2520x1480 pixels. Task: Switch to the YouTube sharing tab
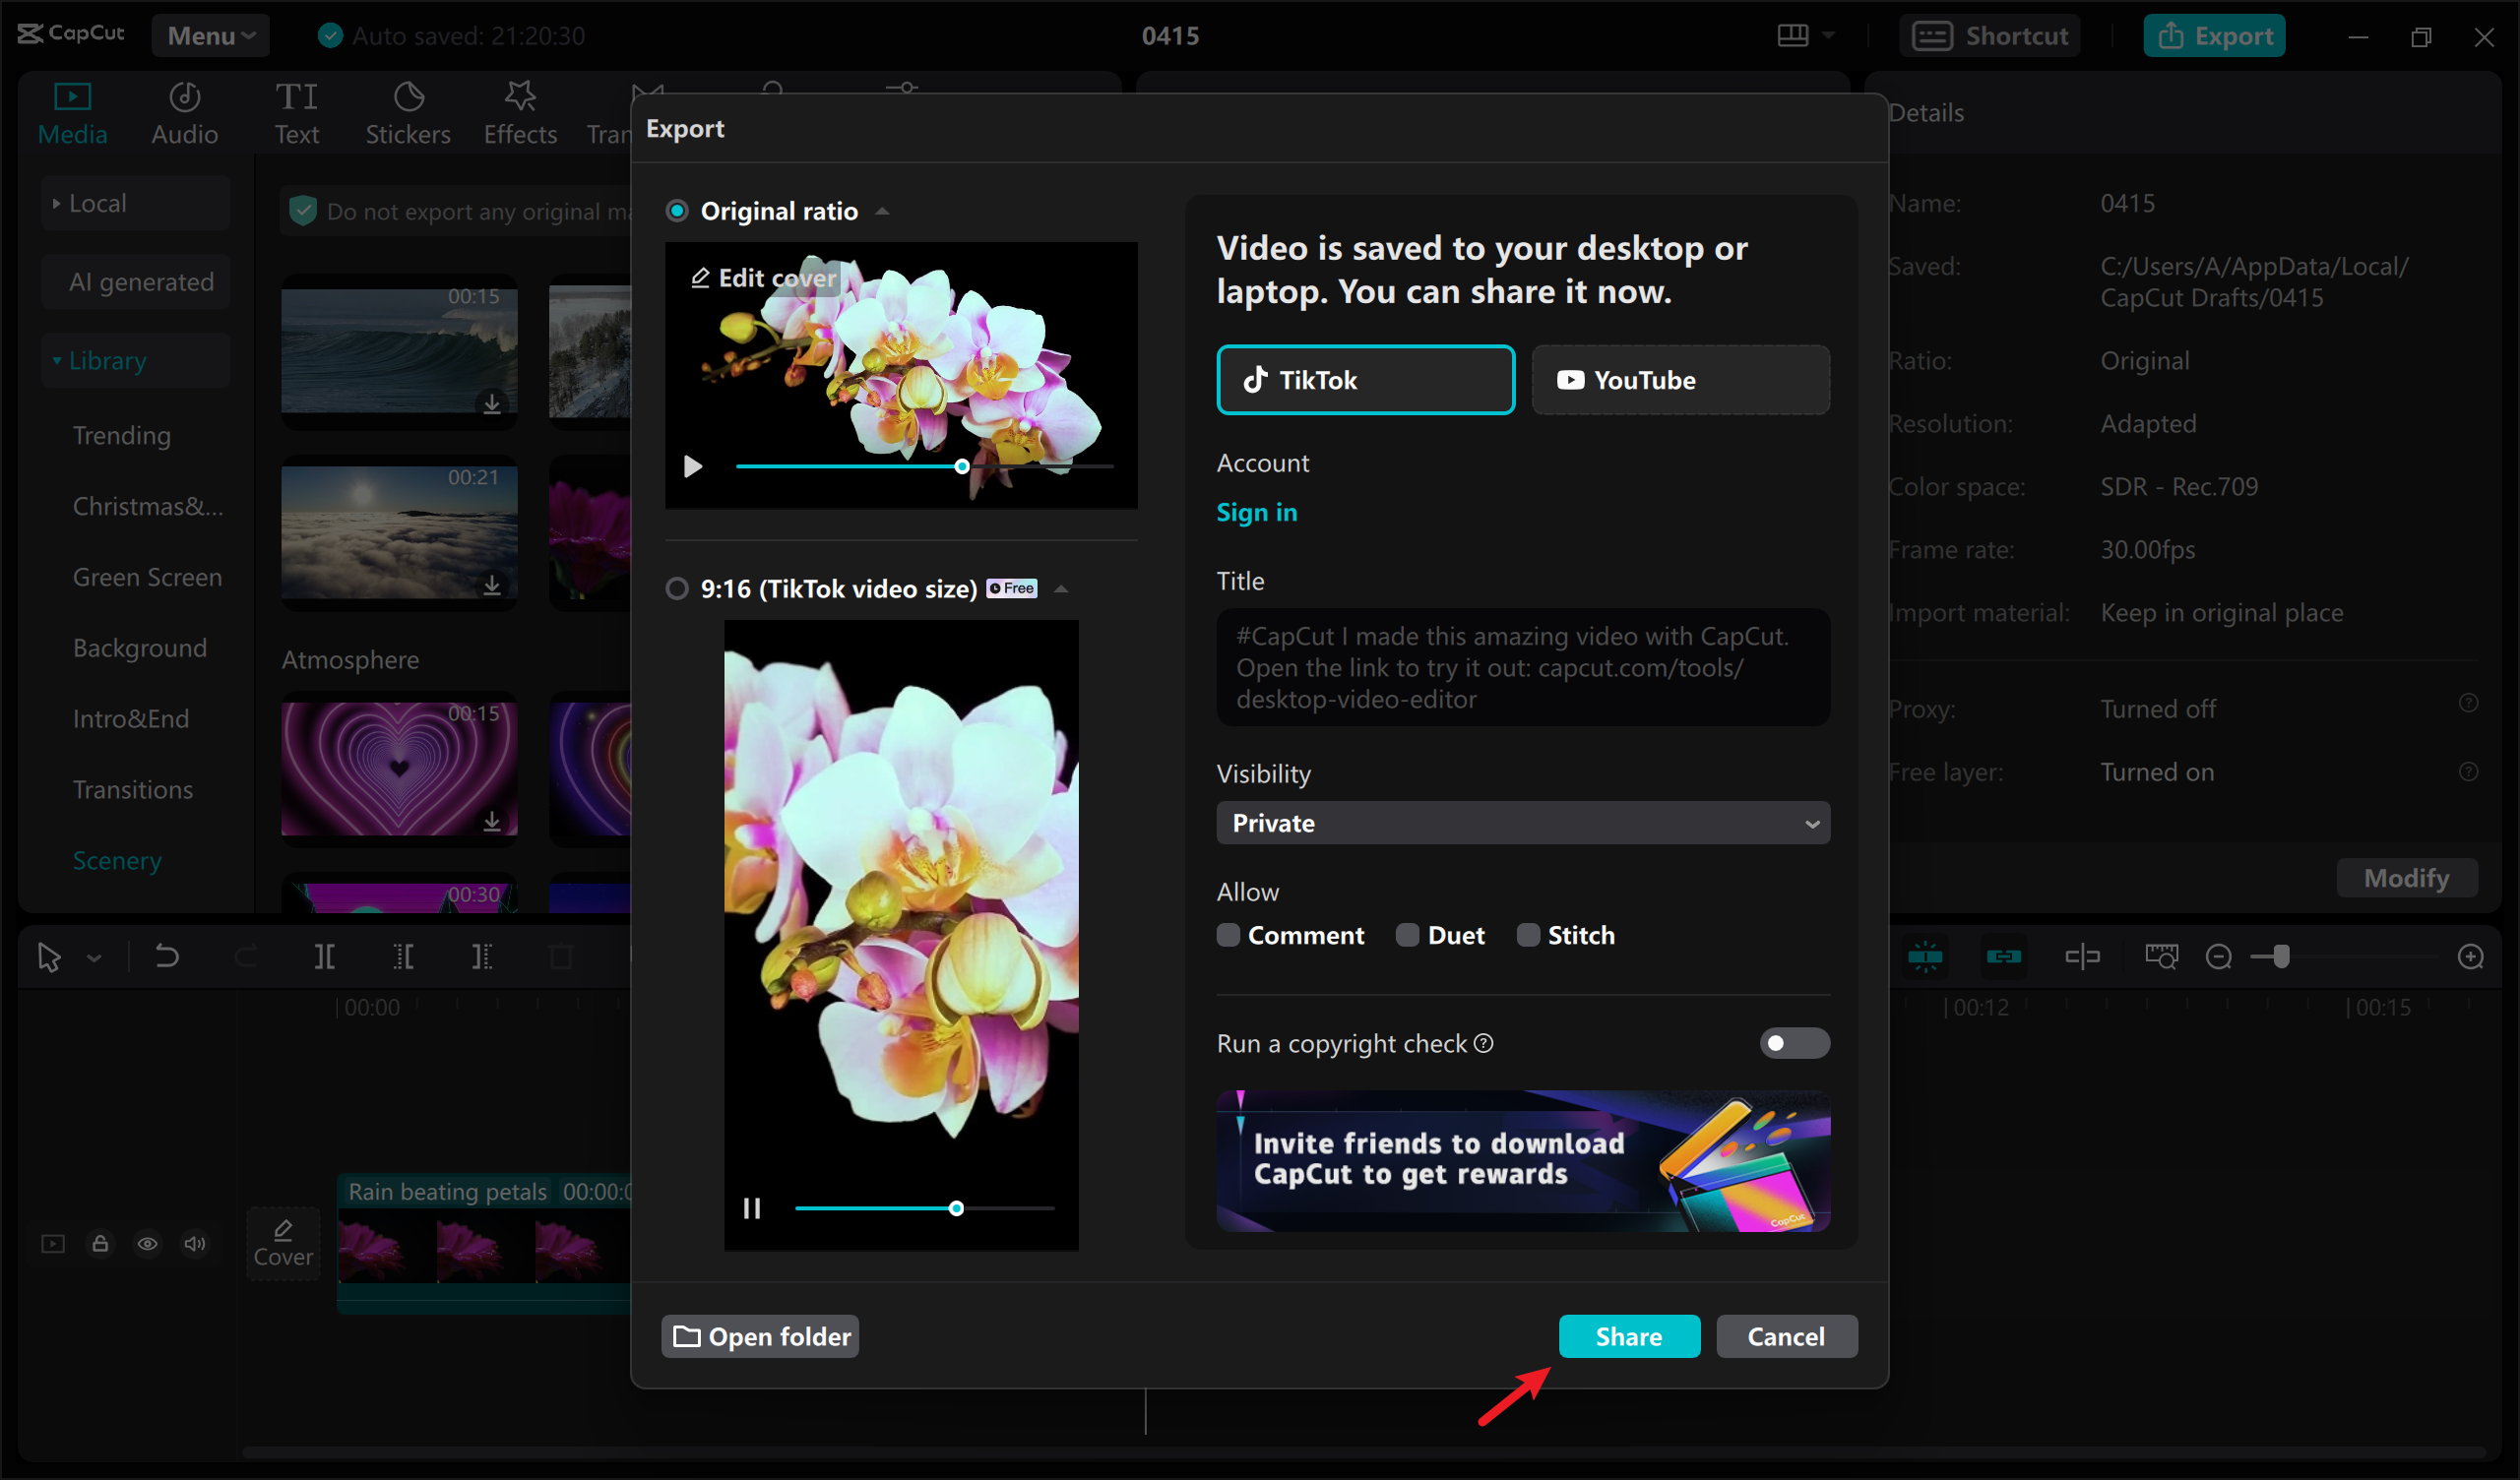point(1680,380)
